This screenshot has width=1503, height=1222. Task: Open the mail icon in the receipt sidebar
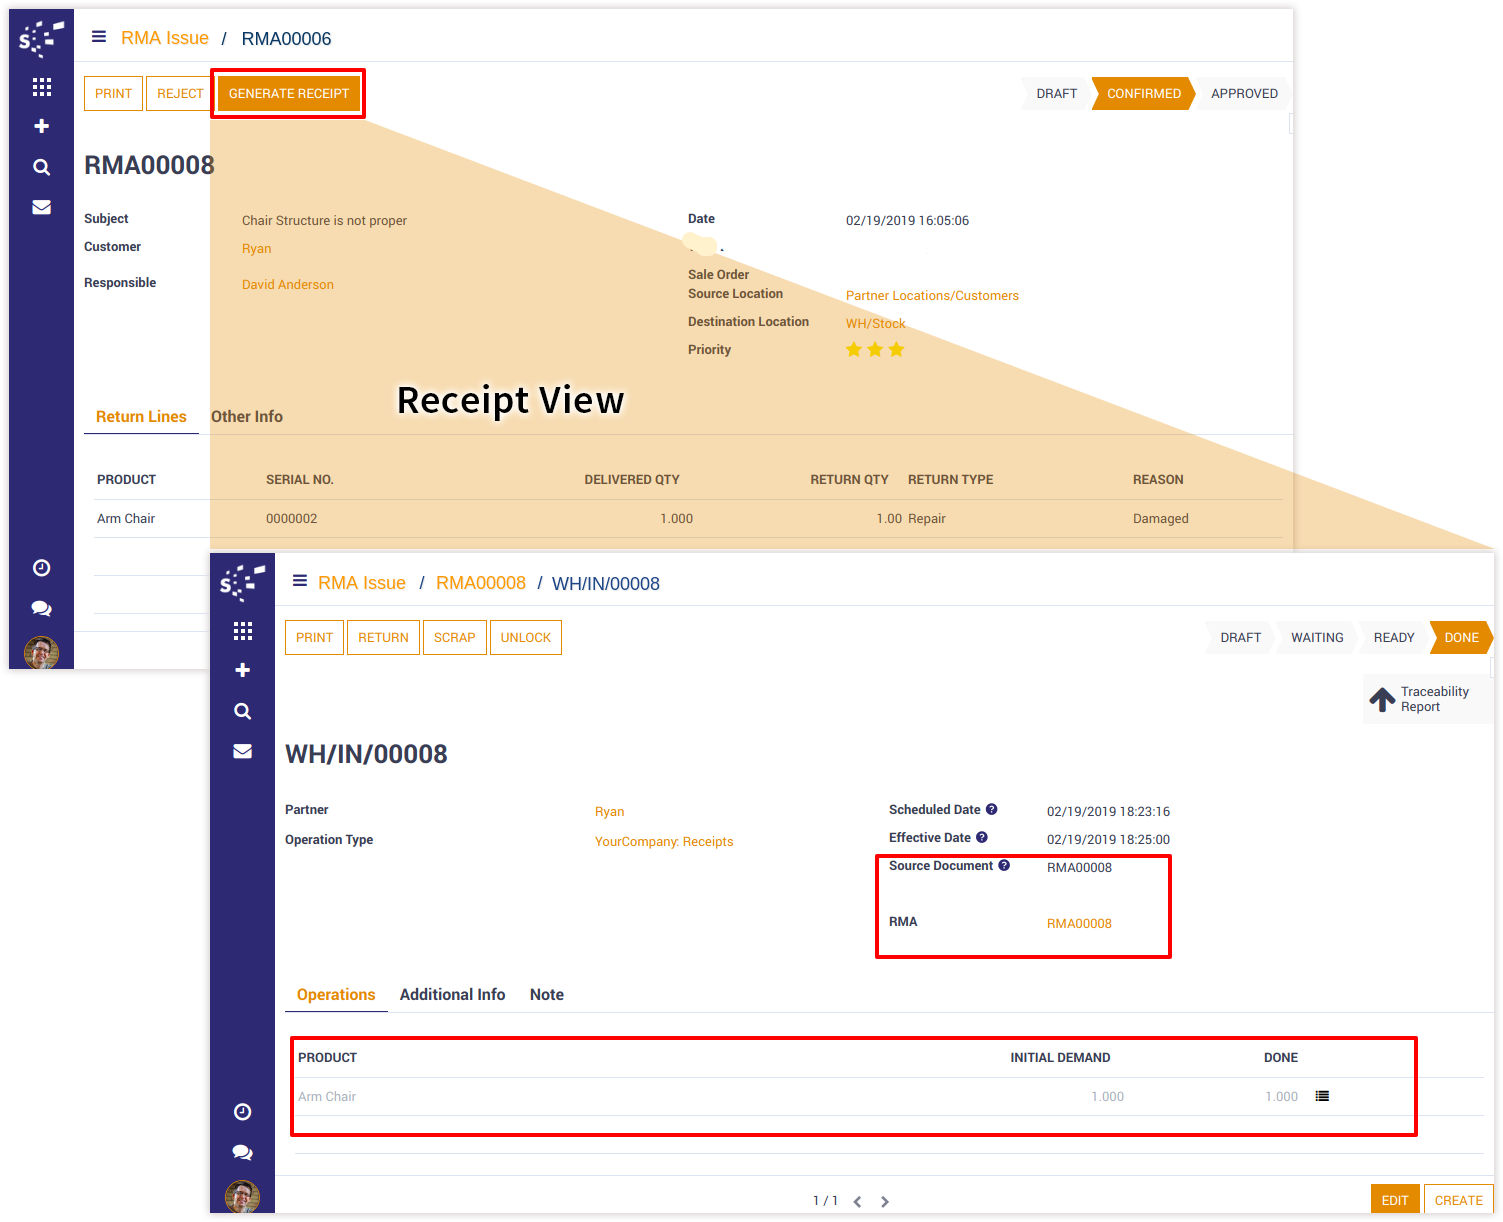coord(242,751)
